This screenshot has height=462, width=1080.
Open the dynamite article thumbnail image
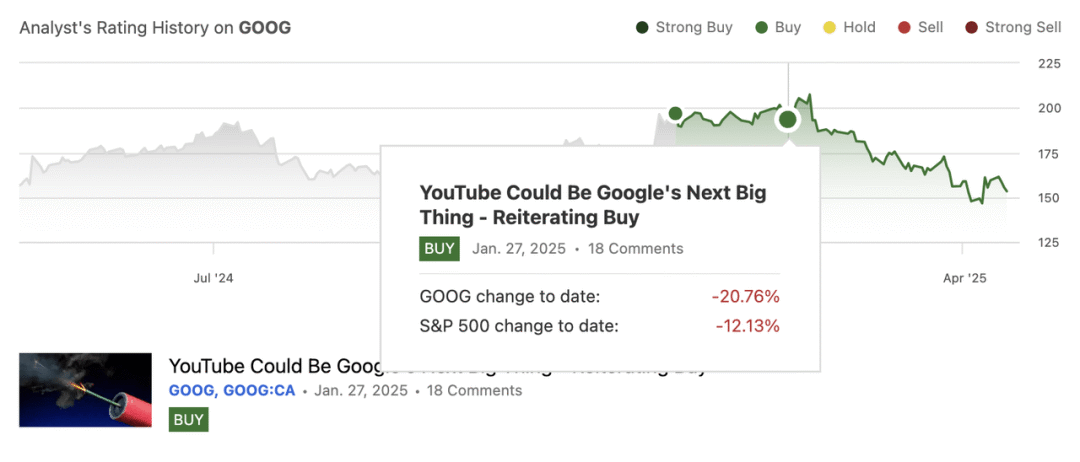point(85,390)
